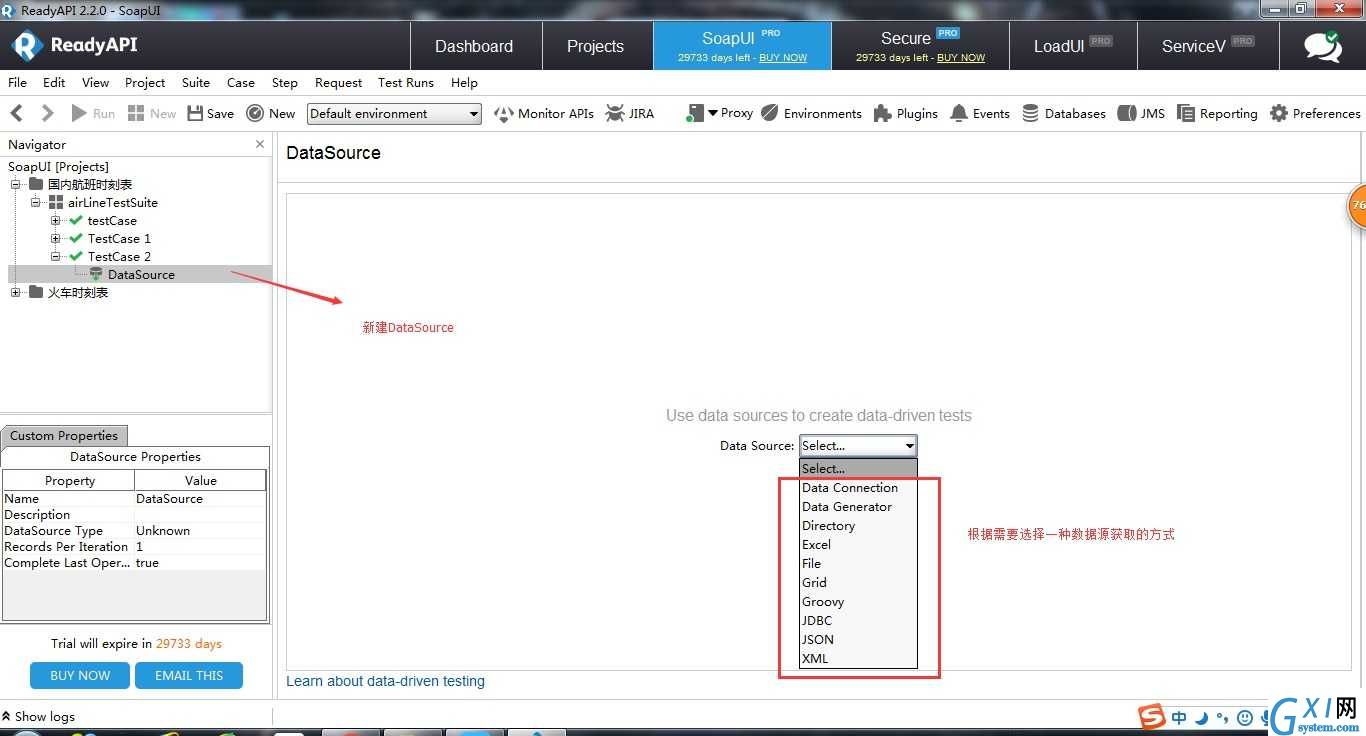Image resolution: width=1366 pixels, height=736 pixels.
Task: Click smiley icon in IME bar
Action: pos(1244,717)
